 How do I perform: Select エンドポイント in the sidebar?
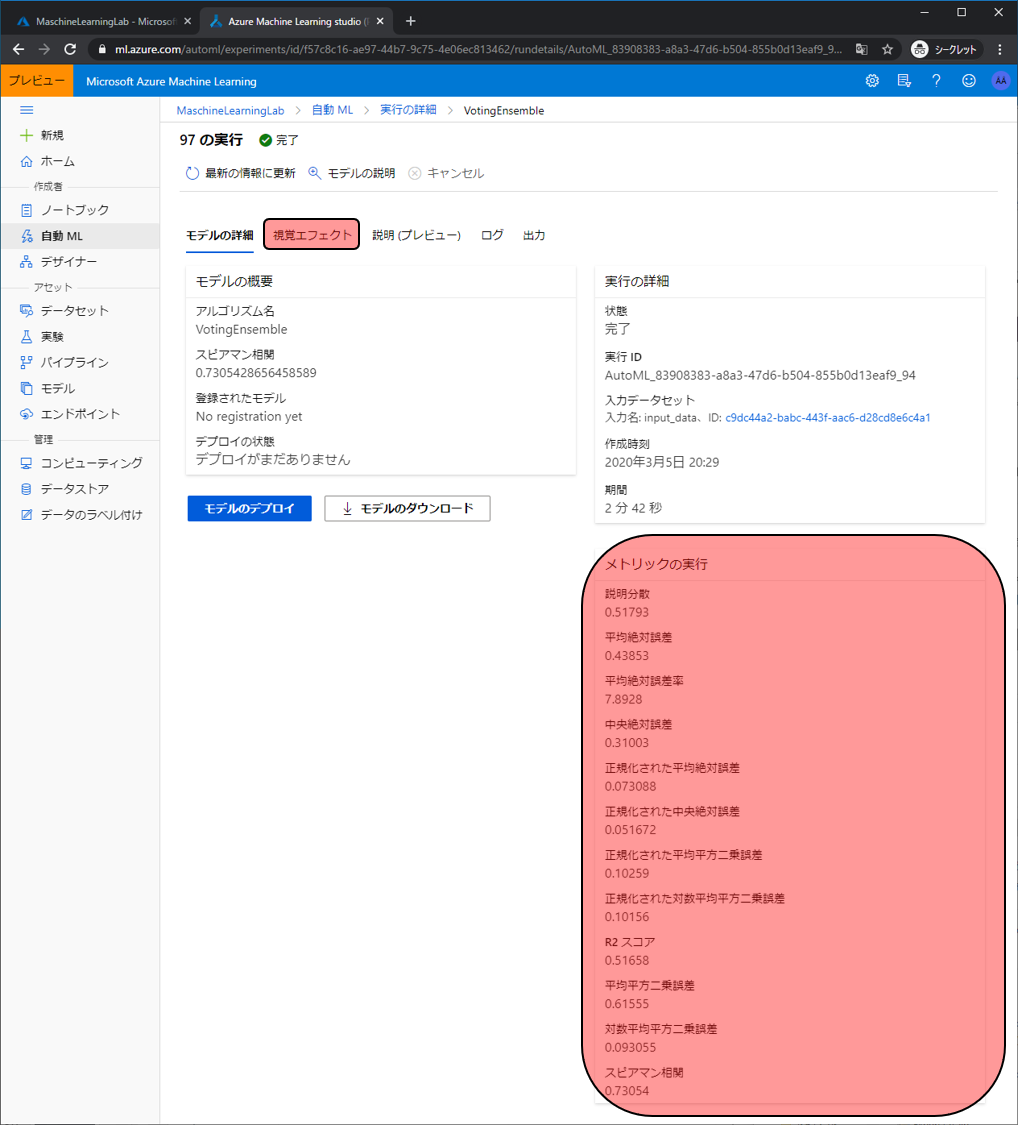click(80, 414)
